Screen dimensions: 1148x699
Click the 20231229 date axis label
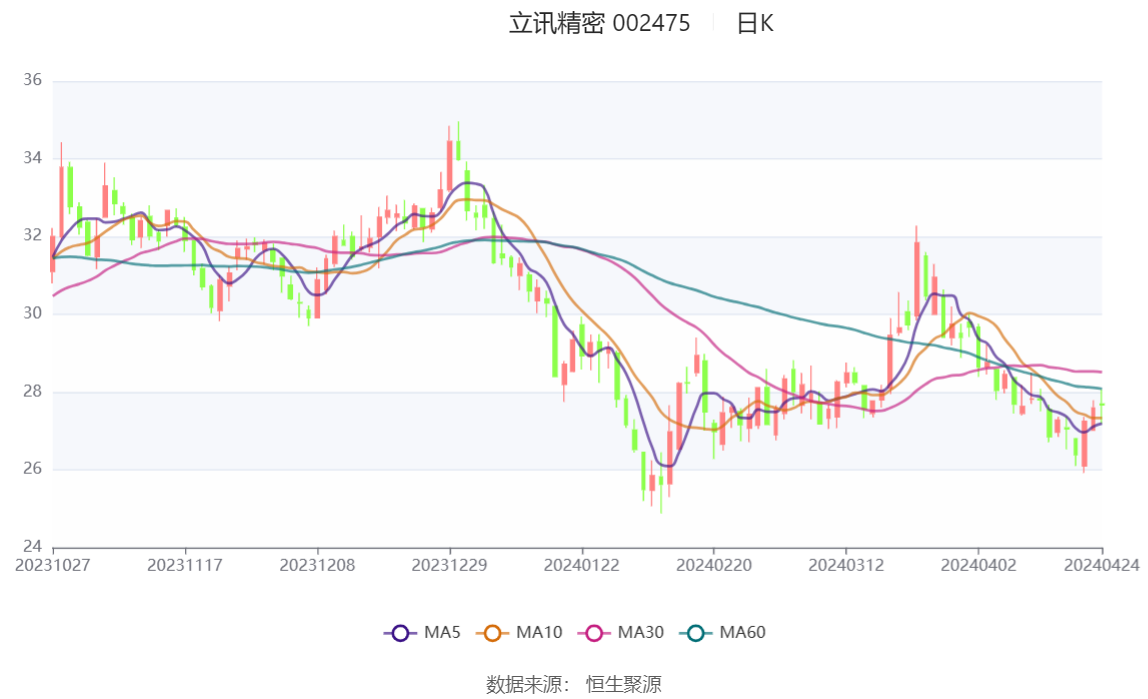click(450, 566)
